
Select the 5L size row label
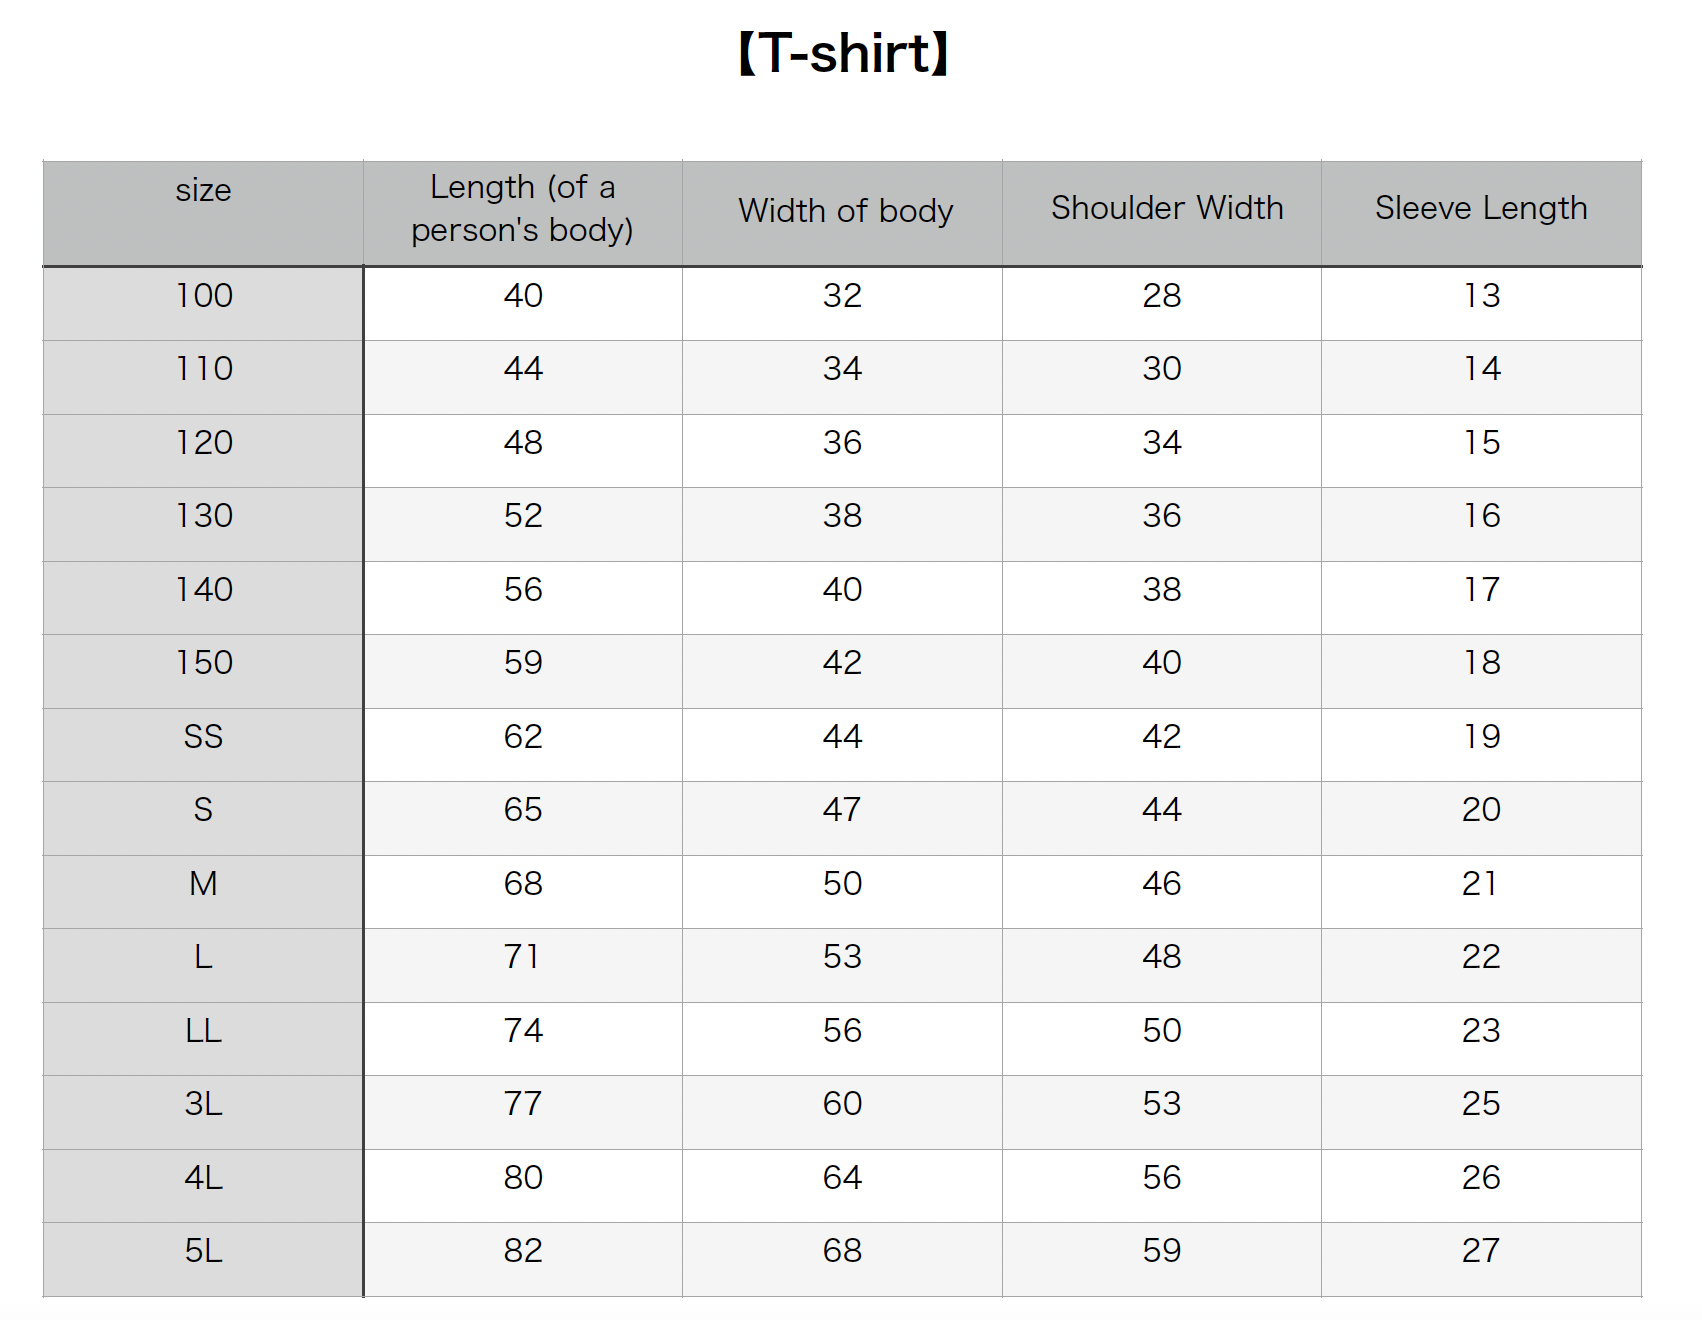tap(203, 1251)
